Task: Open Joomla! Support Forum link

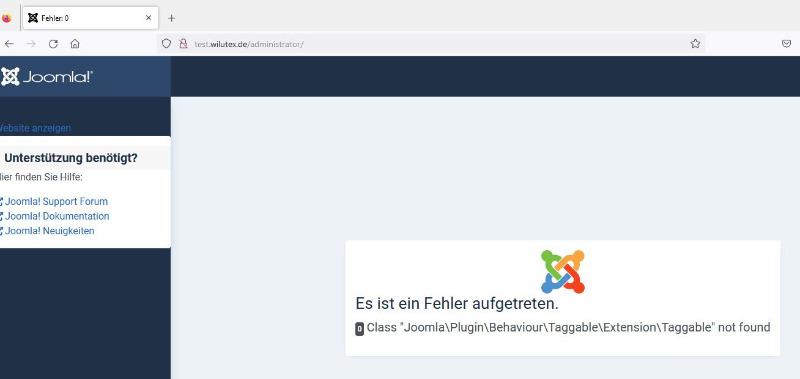Action: click(x=56, y=201)
